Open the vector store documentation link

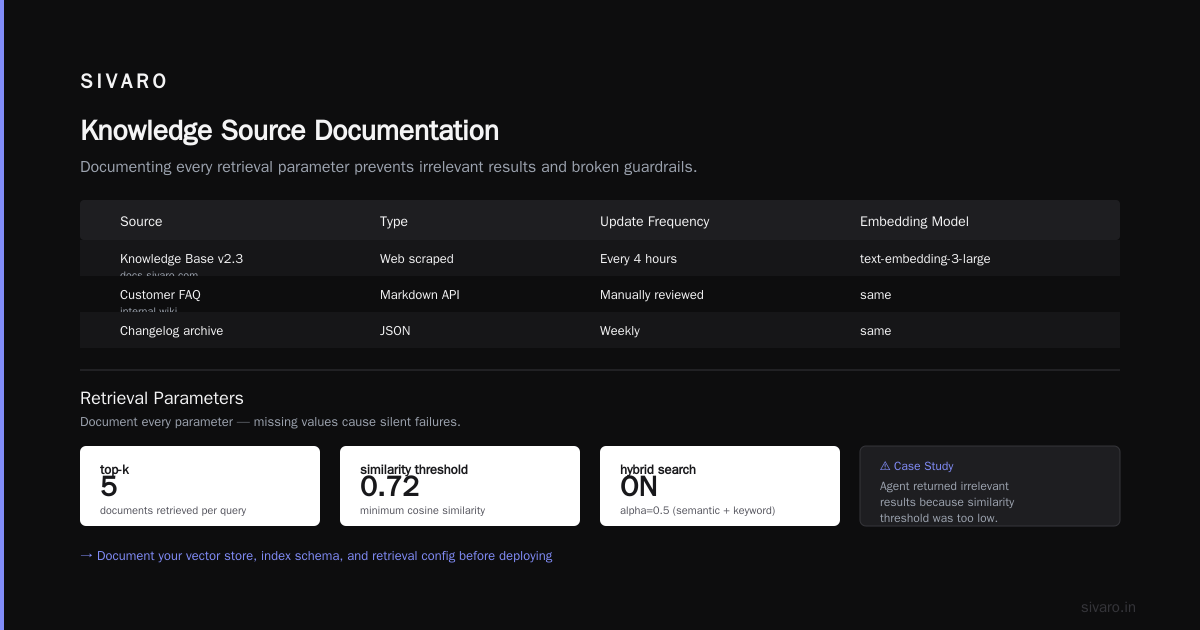(324, 555)
